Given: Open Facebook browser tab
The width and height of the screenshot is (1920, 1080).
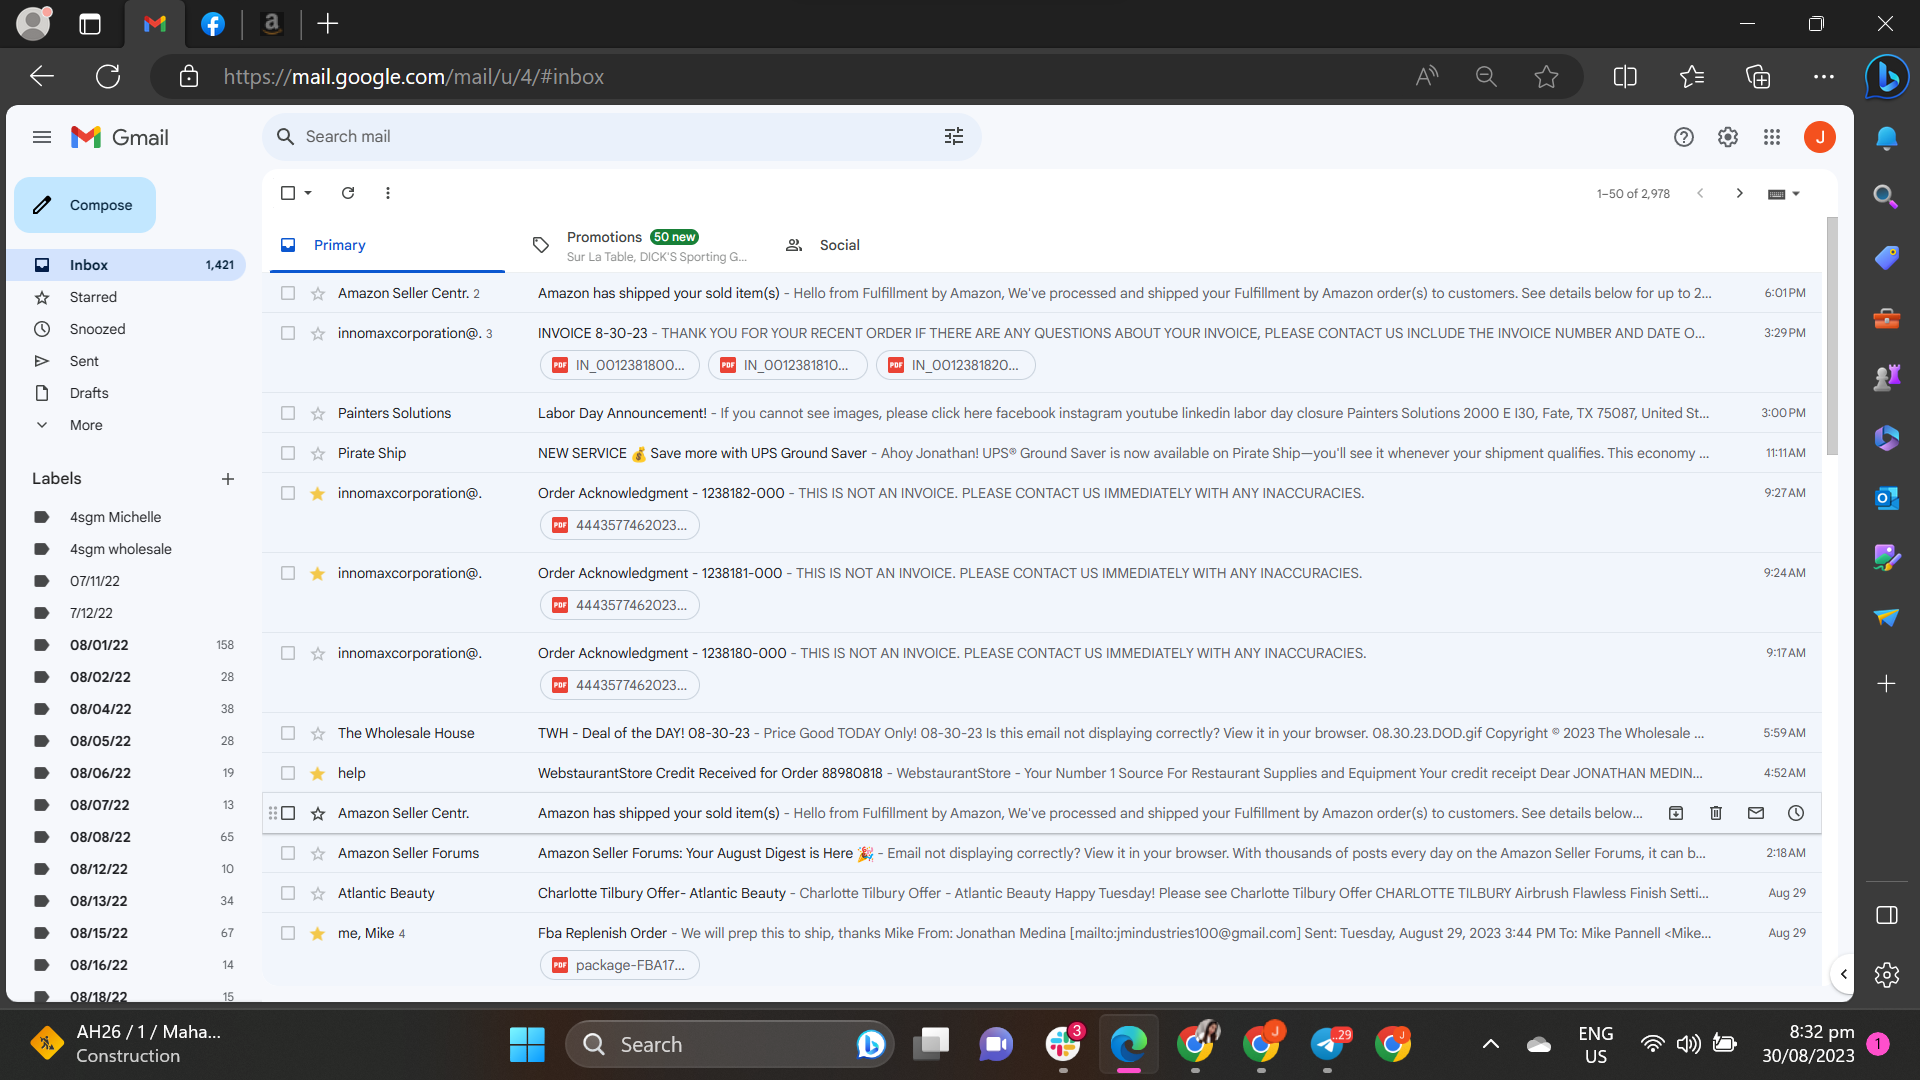Looking at the screenshot, I should tap(213, 24).
